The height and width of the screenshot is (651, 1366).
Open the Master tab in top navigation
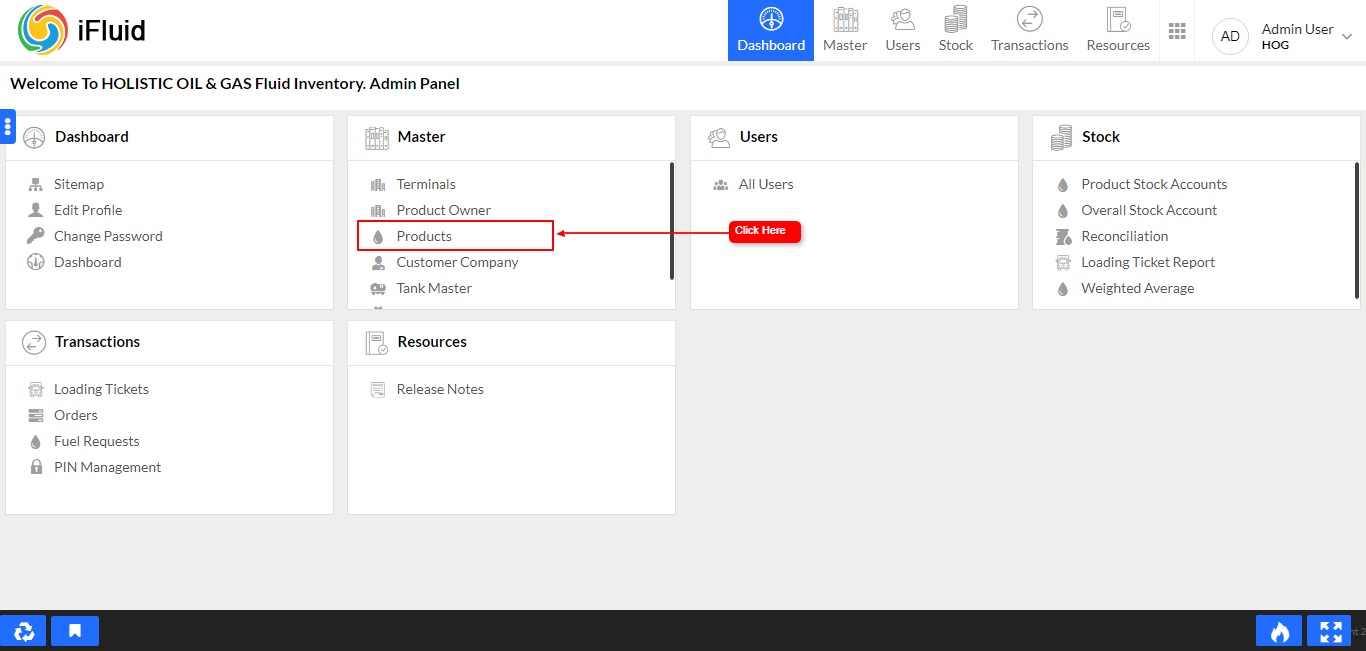pyautogui.click(x=845, y=30)
